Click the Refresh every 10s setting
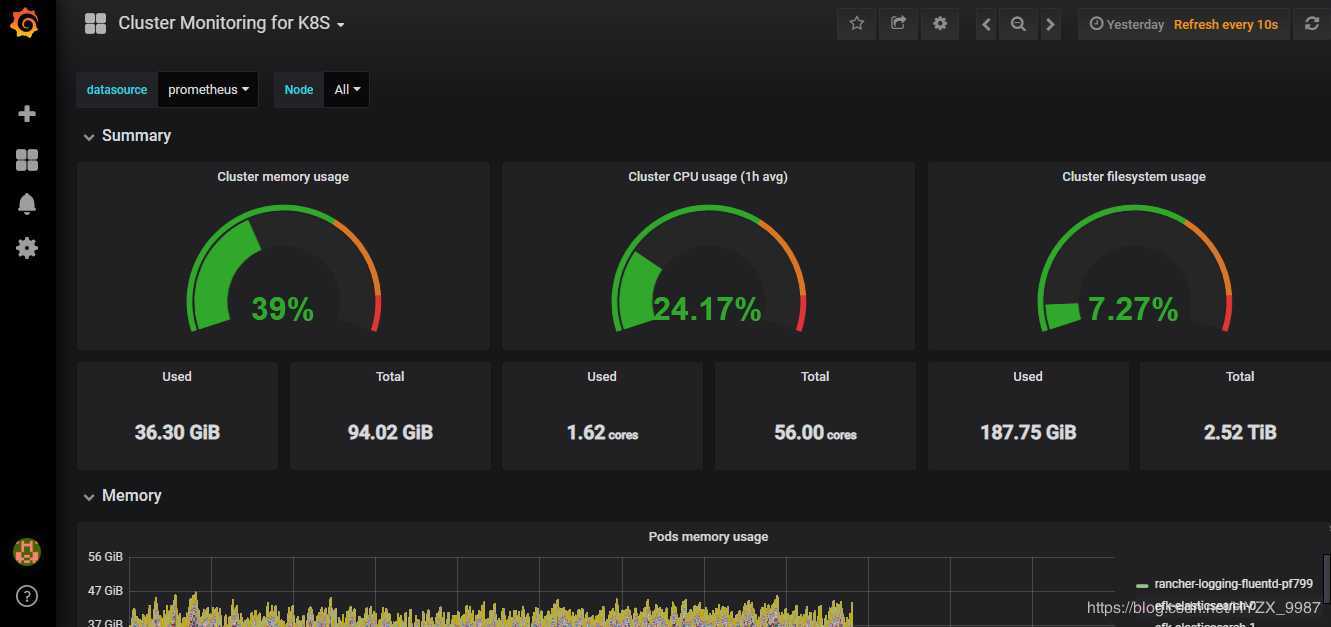Screen dimensions: 1331x627 (x=1226, y=24)
